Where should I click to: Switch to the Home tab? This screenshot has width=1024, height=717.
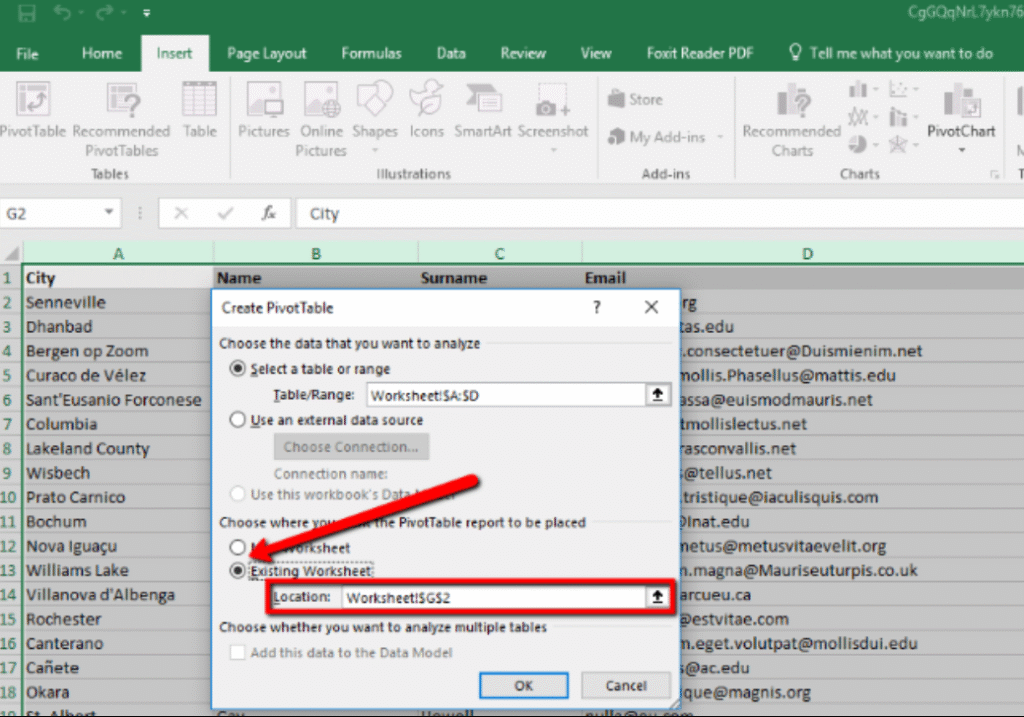102,54
